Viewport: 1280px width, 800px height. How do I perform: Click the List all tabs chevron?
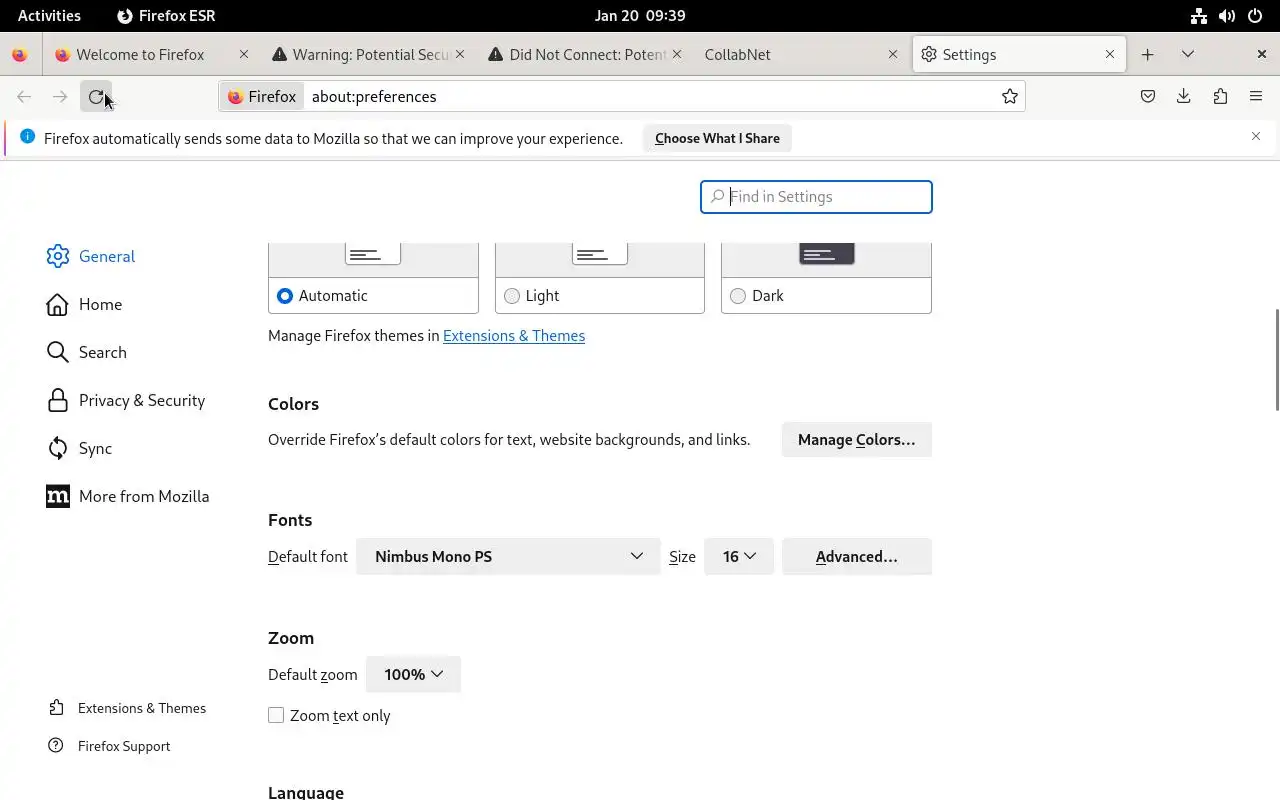(1188, 55)
